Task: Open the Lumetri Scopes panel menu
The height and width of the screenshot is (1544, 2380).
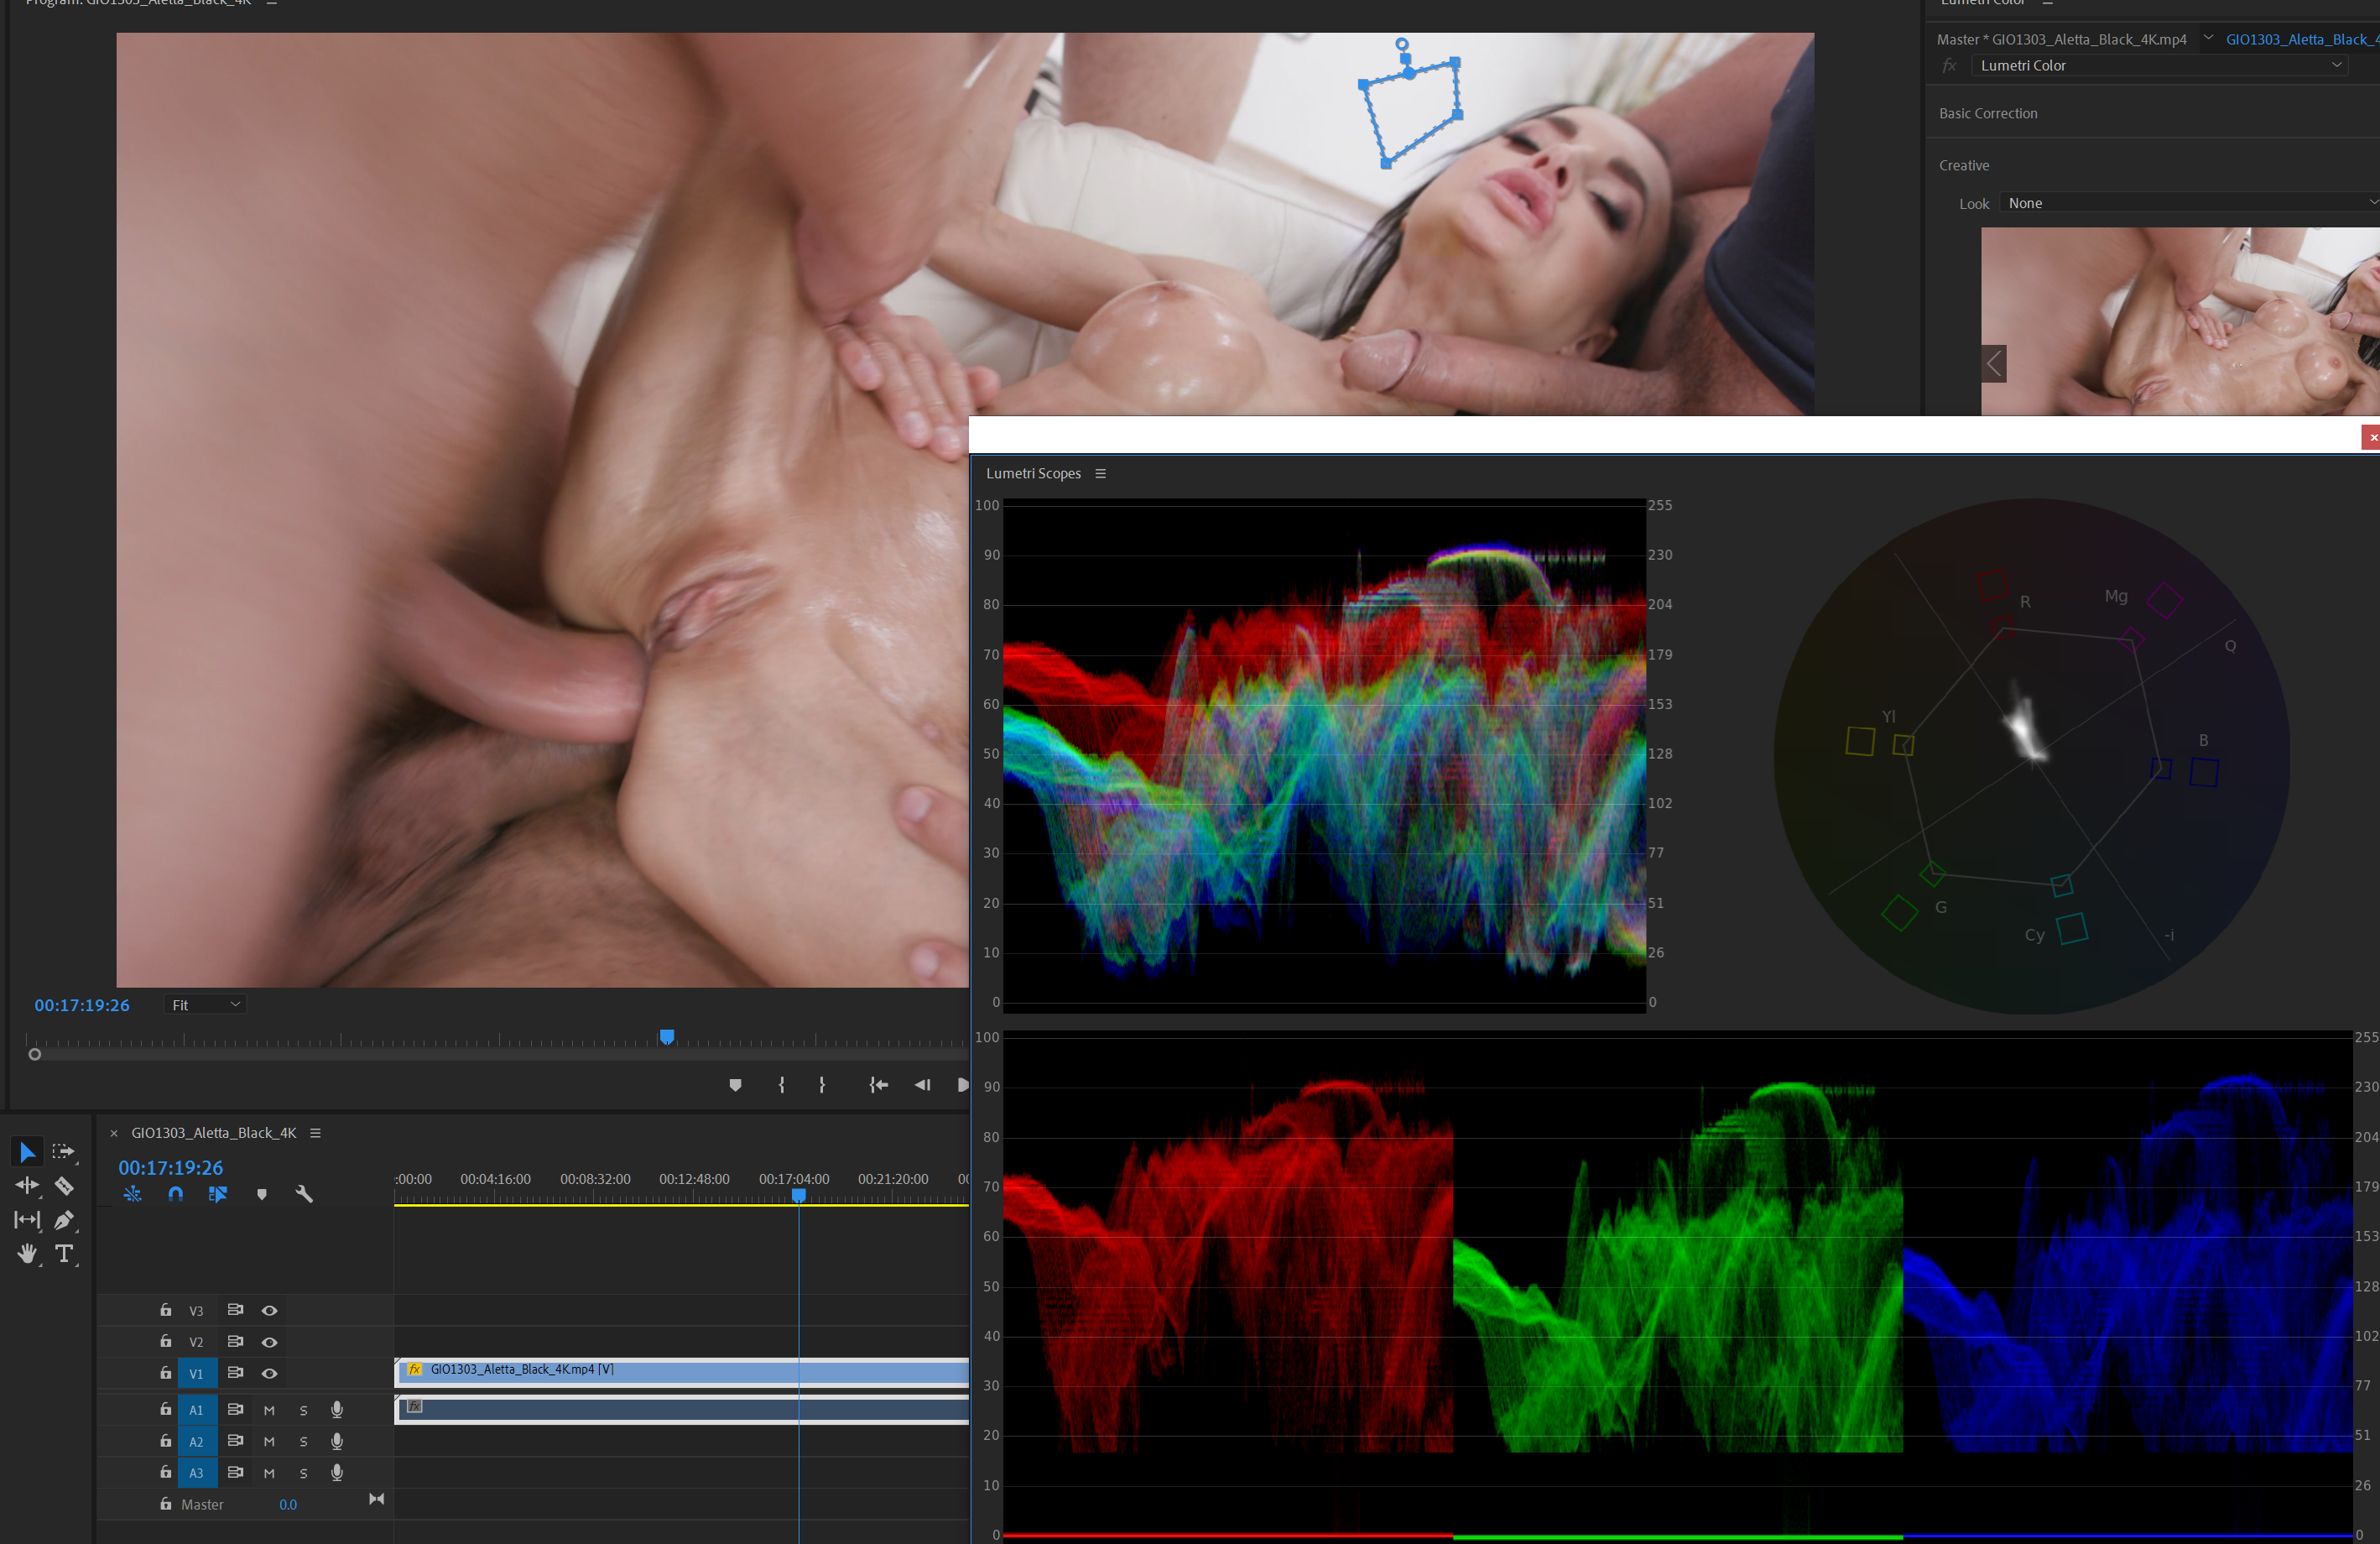Action: tap(1100, 474)
